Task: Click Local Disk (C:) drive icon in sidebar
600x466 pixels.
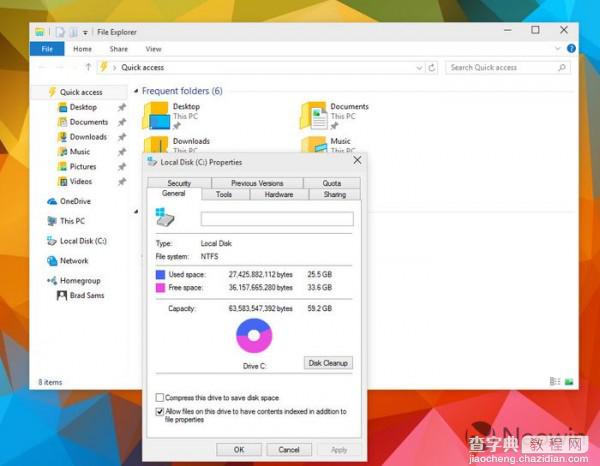Action: tap(52, 241)
